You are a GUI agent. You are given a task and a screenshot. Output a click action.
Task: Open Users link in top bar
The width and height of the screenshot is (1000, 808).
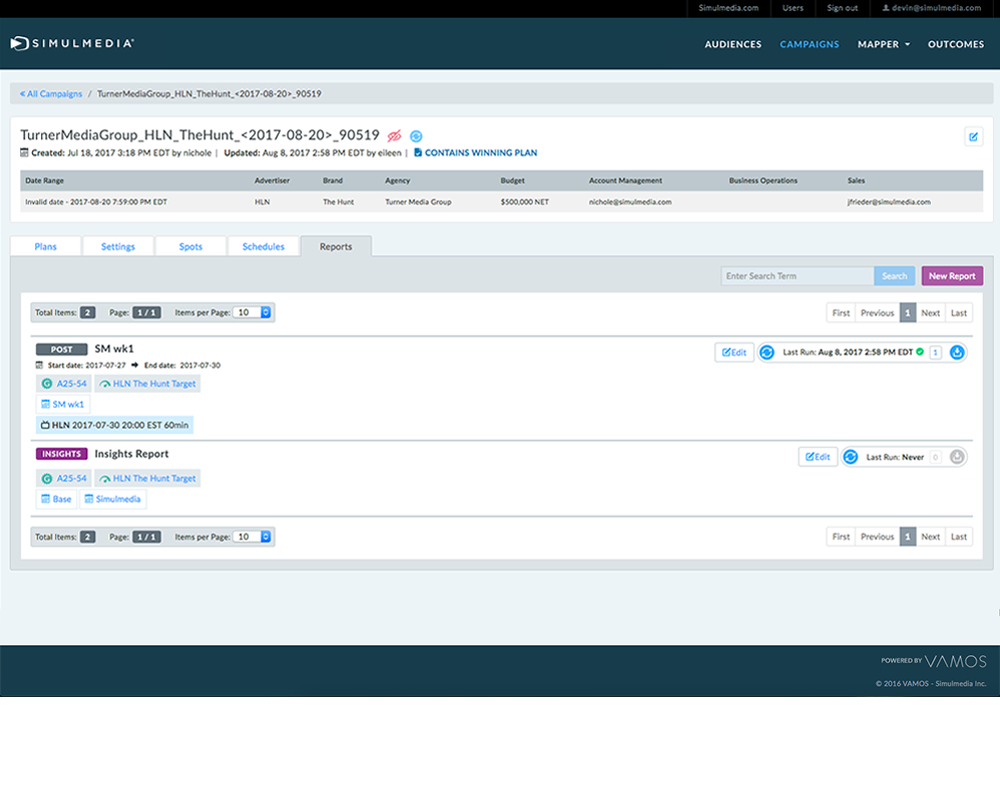point(793,8)
